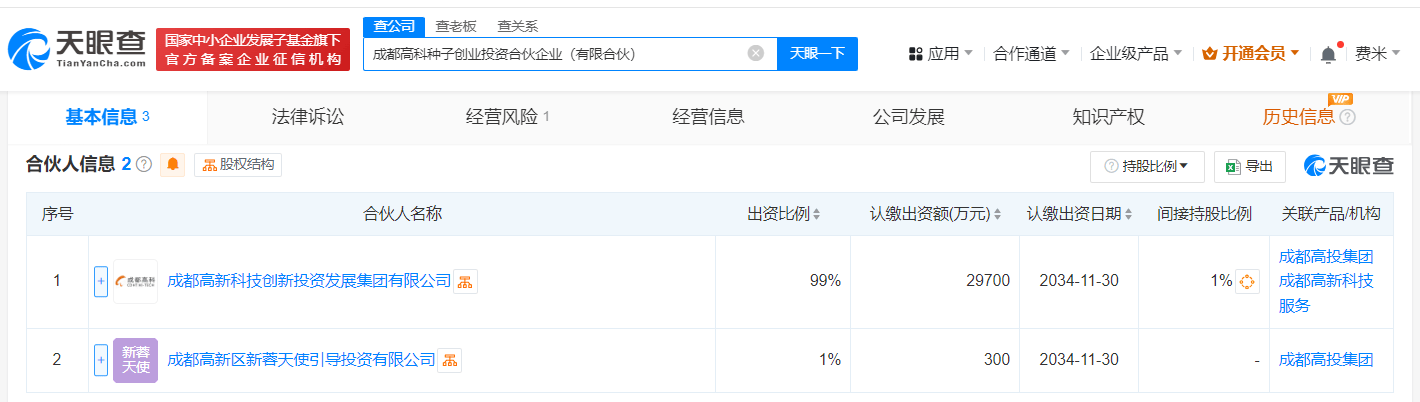The width and height of the screenshot is (1420, 402).
Task: Switch to 法律诉讼 tab
Action: 307,117
